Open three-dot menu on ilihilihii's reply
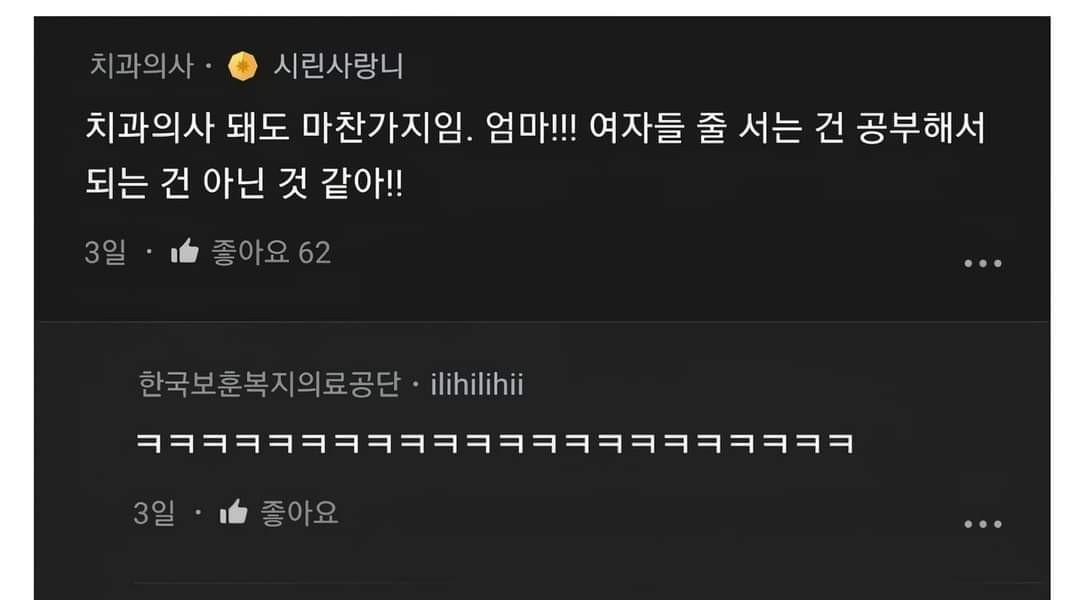The width and height of the screenshot is (1080, 600). (983, 524)
